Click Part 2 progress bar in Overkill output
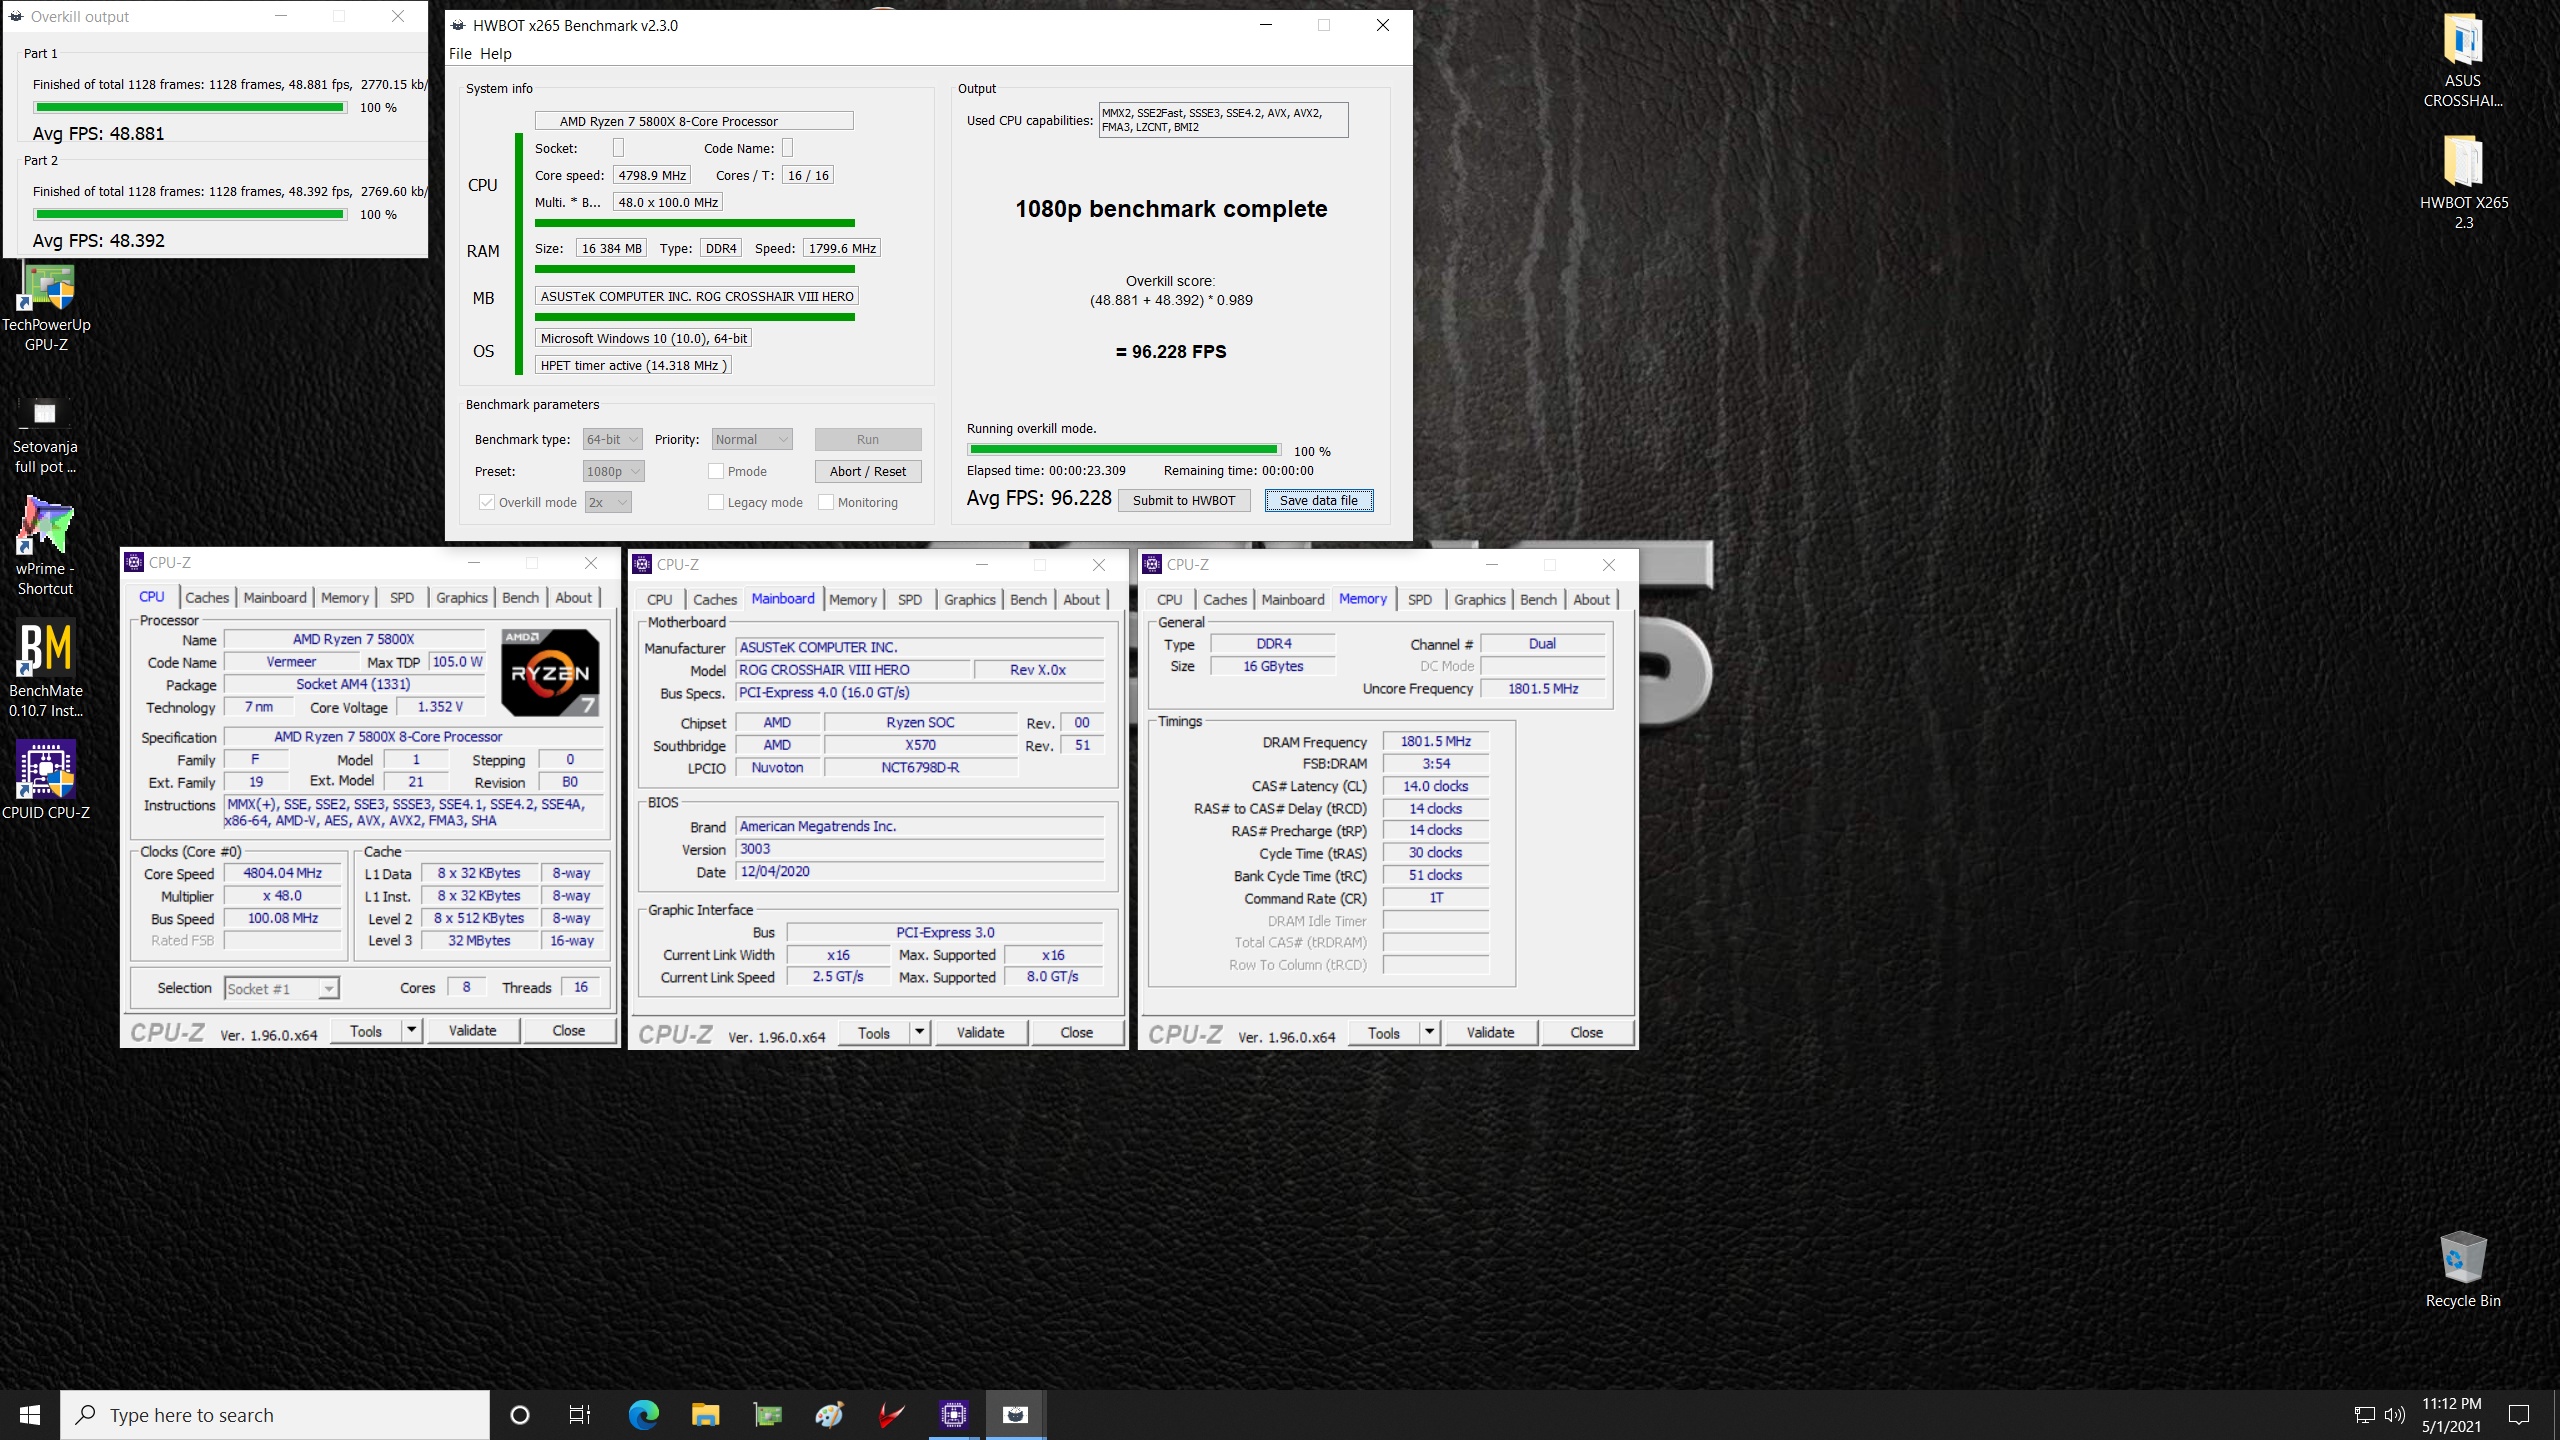Viewport: 2560px width, 1440px height. tap(190, 214)
